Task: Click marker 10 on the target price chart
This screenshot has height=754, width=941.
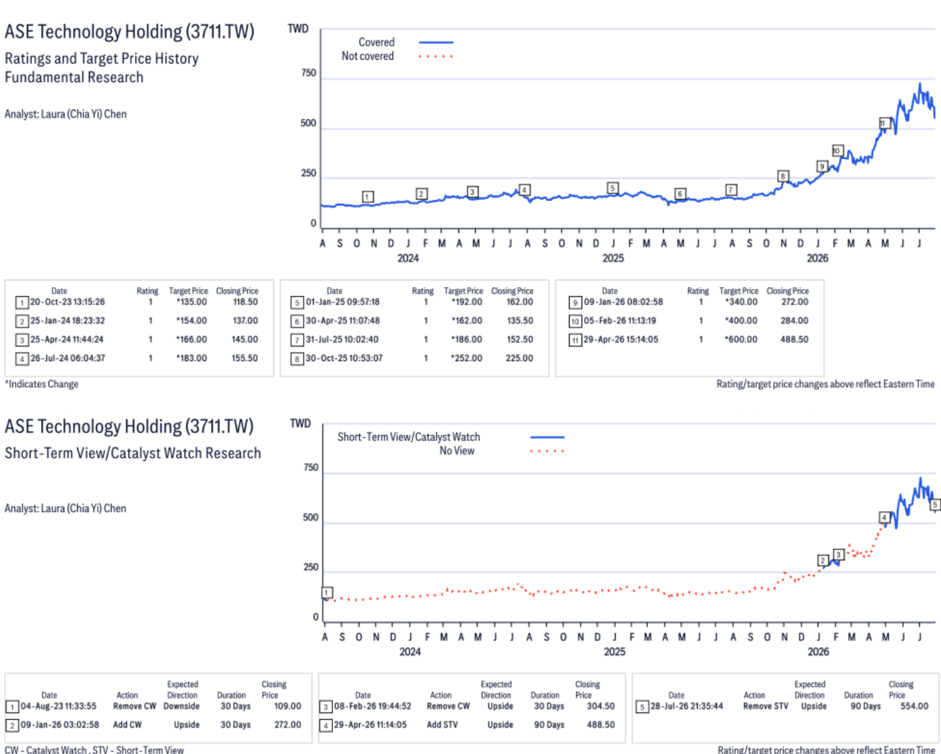Action: point(838,150)
